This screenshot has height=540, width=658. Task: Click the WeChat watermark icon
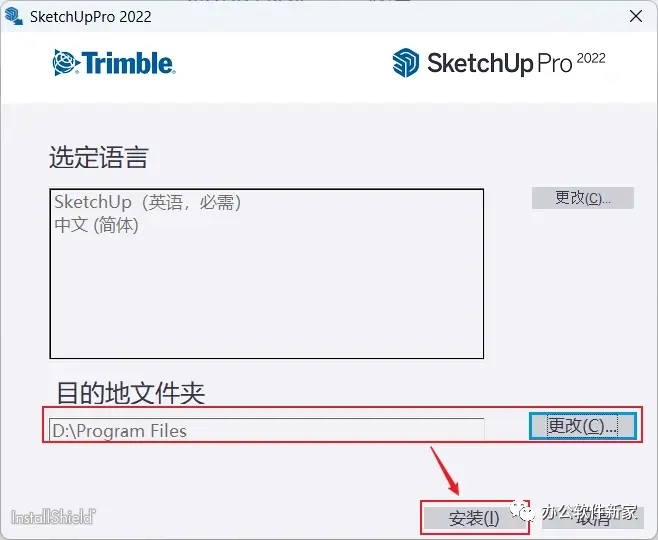click(x=522, y=511)
